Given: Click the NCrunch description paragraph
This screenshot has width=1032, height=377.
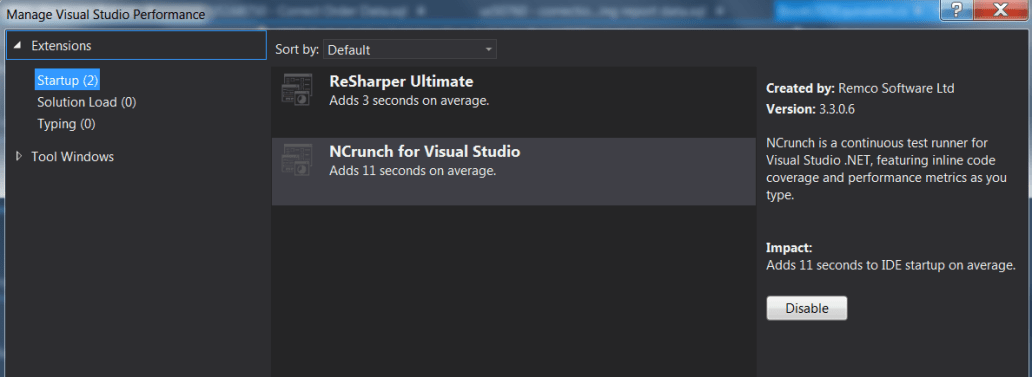Looking at the screenshot, I should point(886,169).
